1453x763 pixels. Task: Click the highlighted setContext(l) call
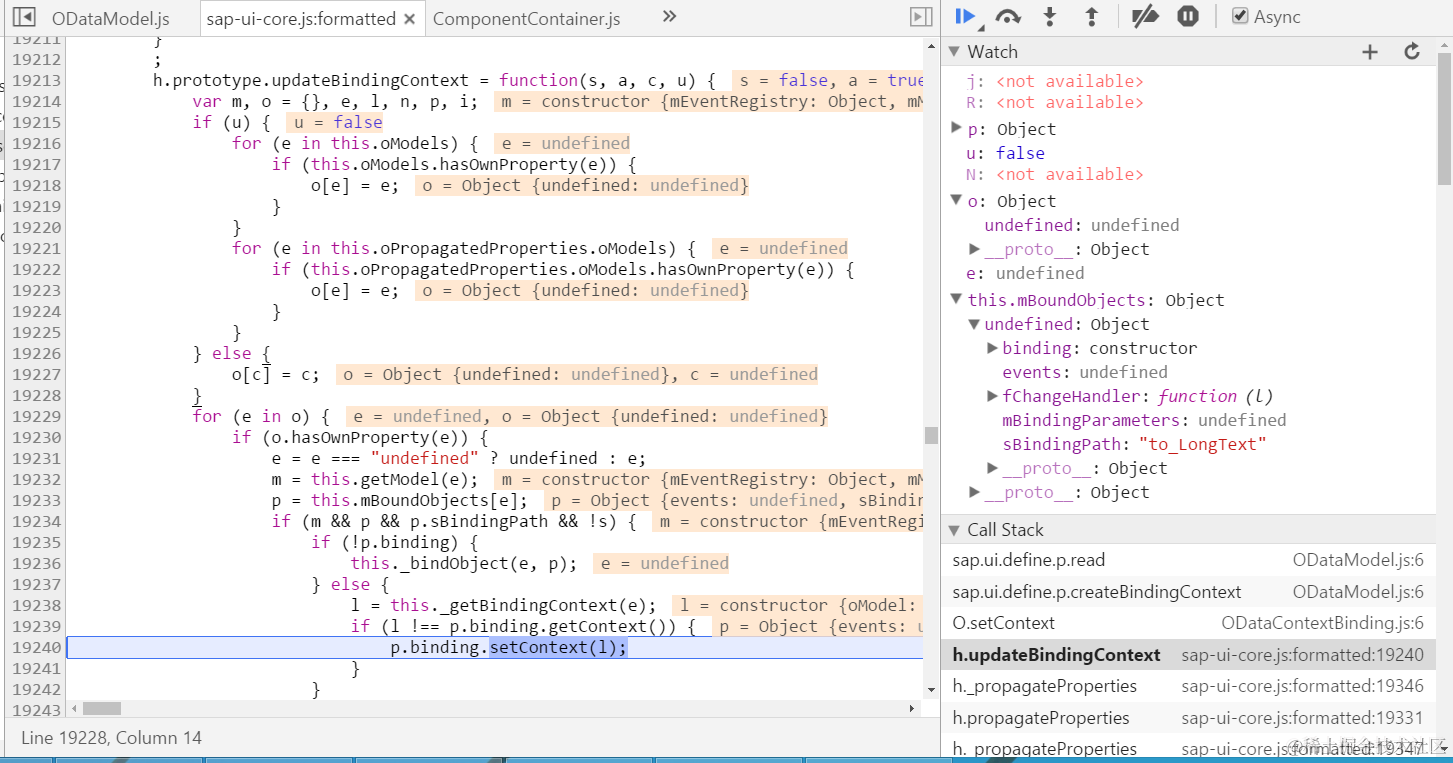click(x=558, y=647)
